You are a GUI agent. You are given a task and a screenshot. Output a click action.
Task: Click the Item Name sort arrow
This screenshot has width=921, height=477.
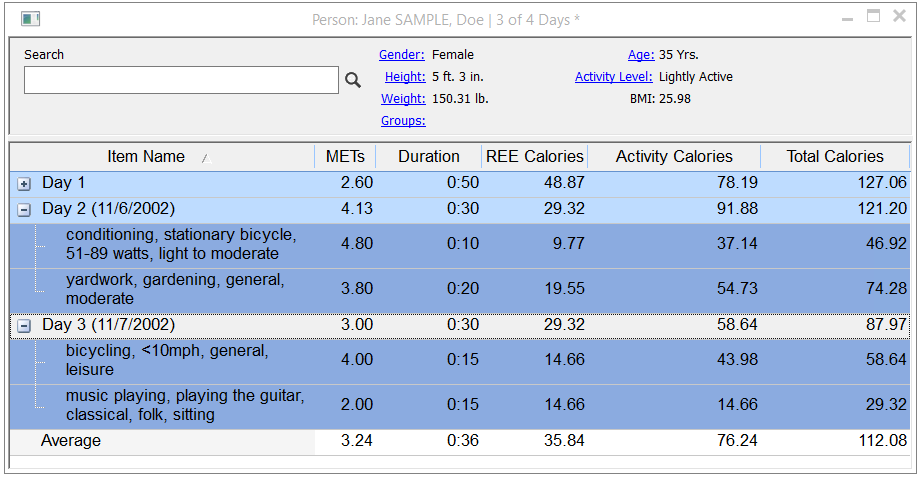click(x=206, y=157)
